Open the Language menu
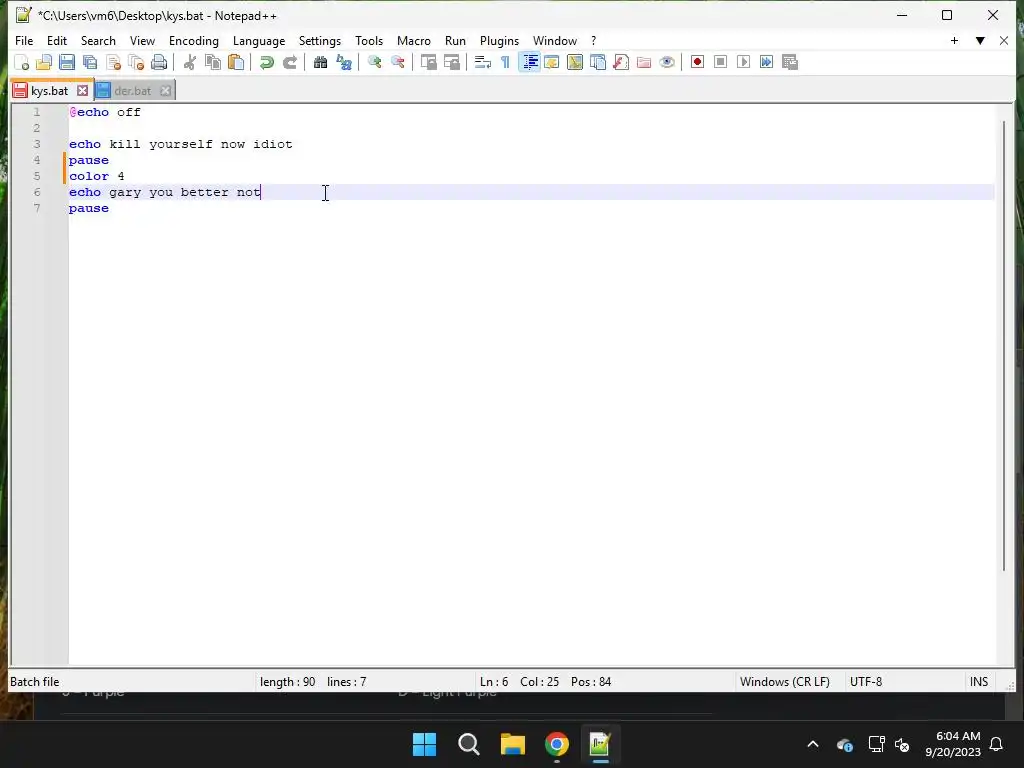The image size is (1024, 768). (259, 40)
